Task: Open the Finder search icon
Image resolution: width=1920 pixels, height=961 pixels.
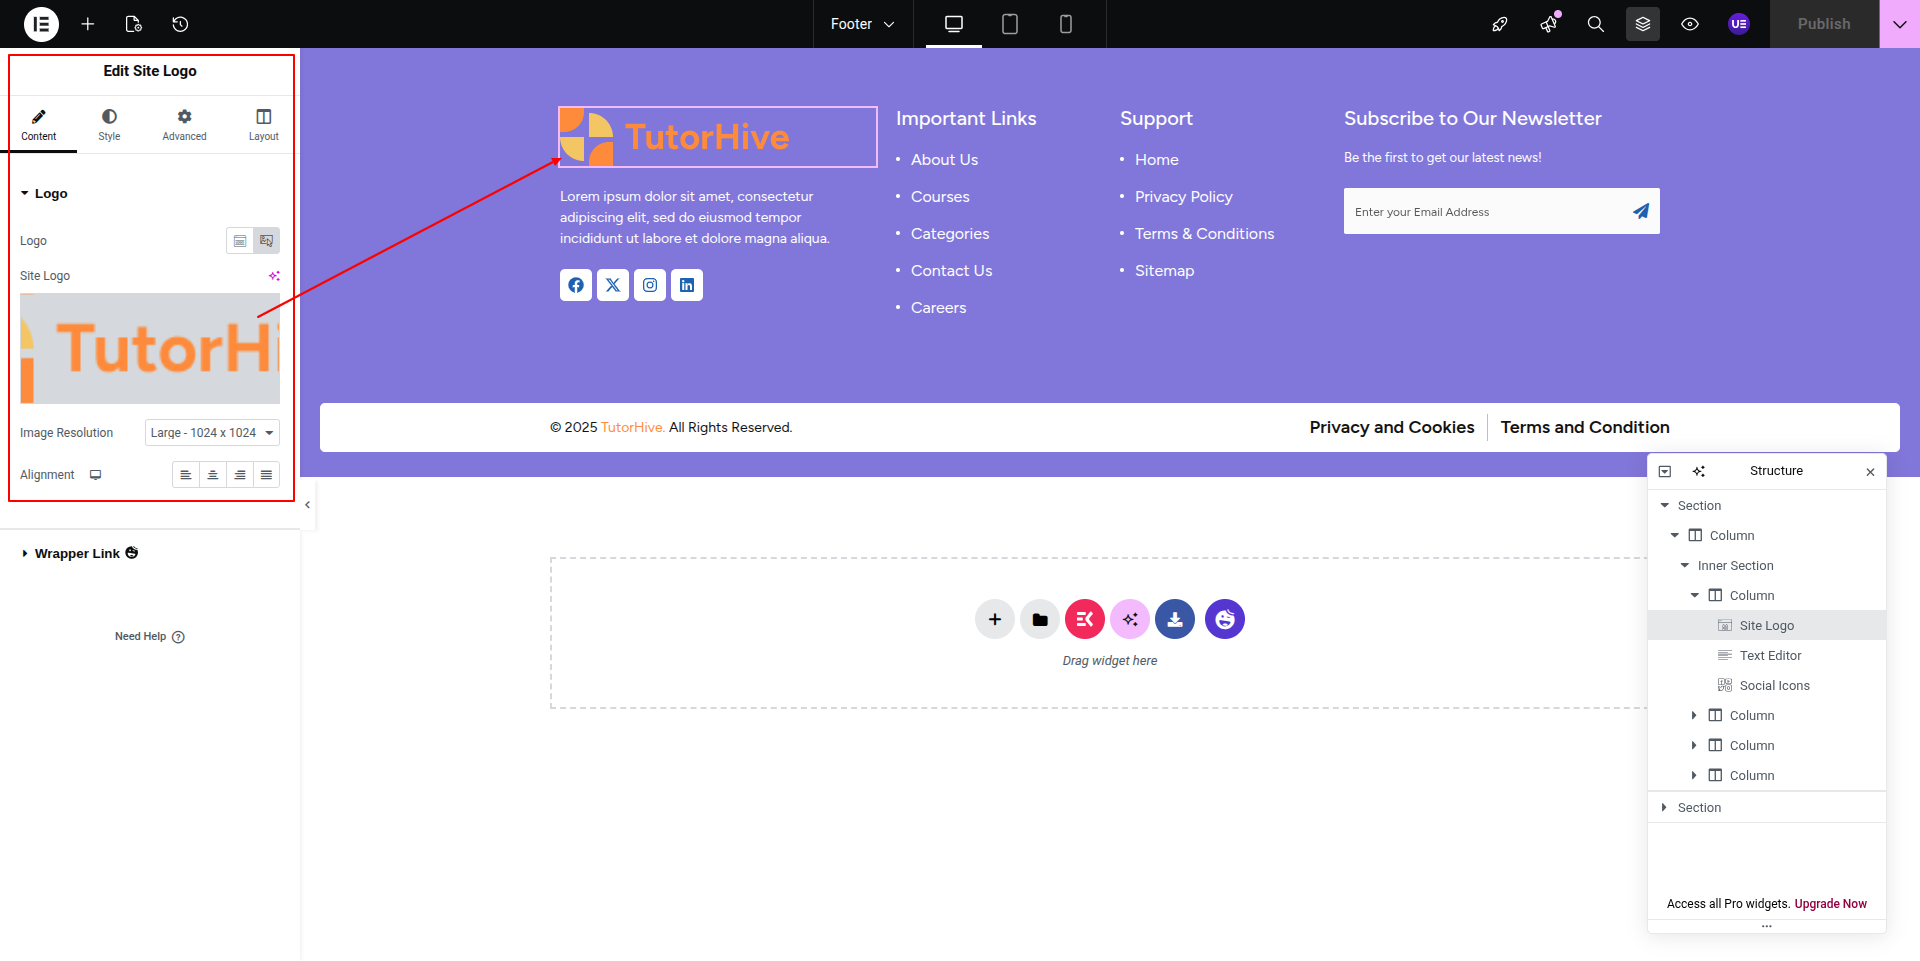Action: (1595, 24)
